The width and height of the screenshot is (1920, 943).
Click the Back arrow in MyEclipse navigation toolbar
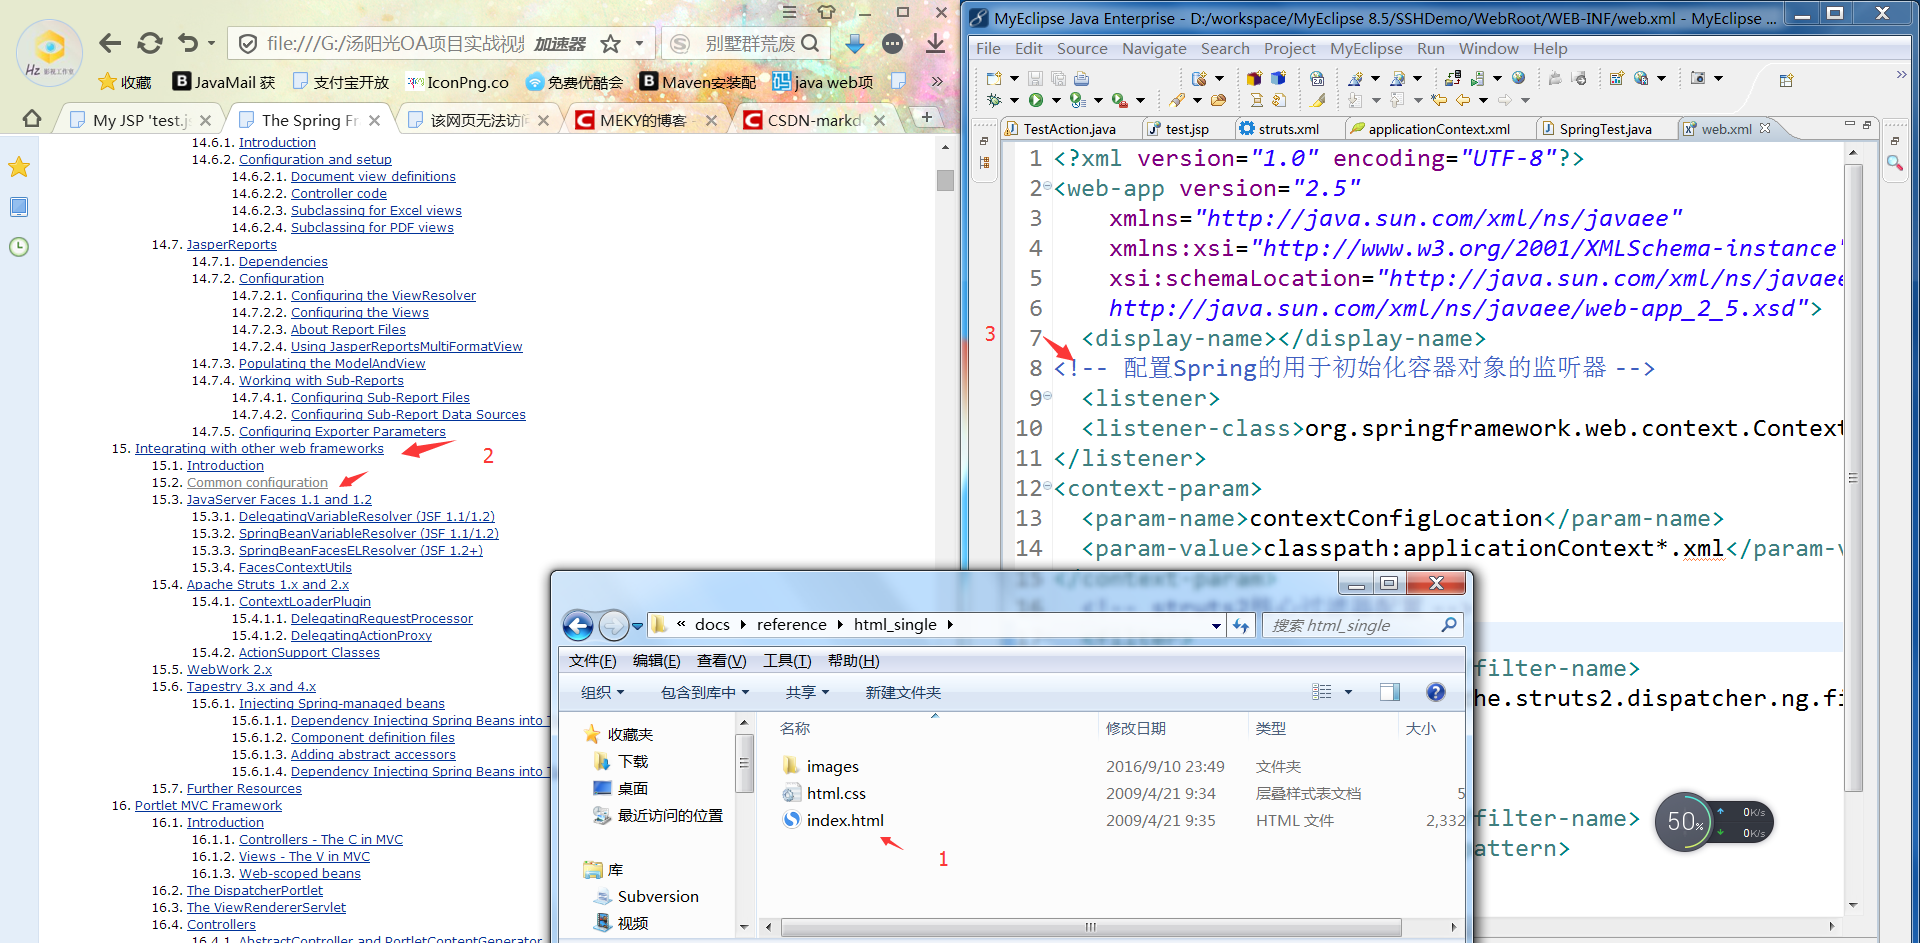pos(1463,100)
